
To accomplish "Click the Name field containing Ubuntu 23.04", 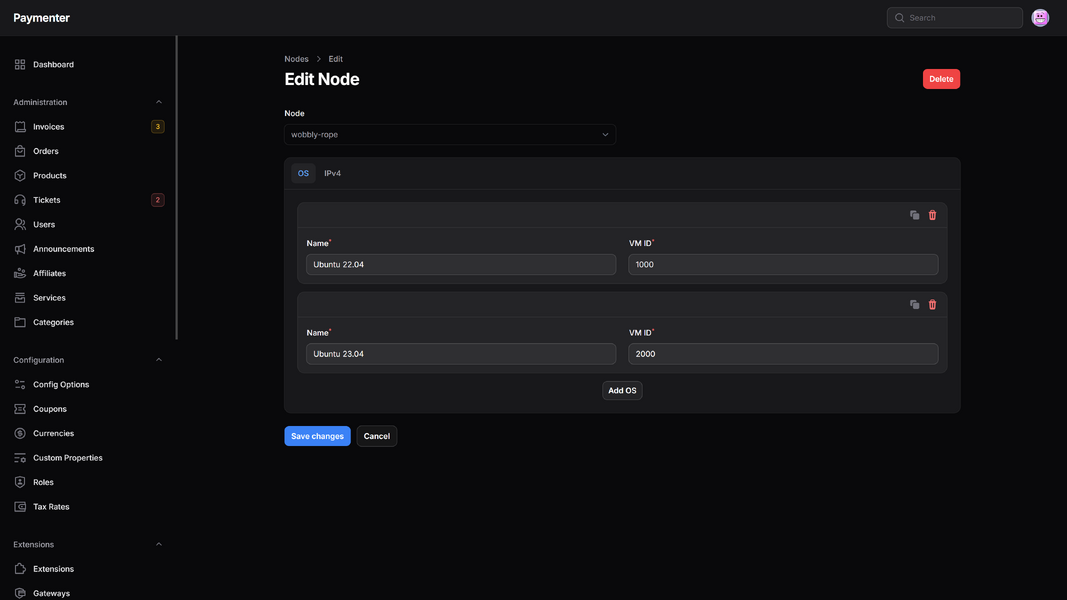I will pos(461,354).
